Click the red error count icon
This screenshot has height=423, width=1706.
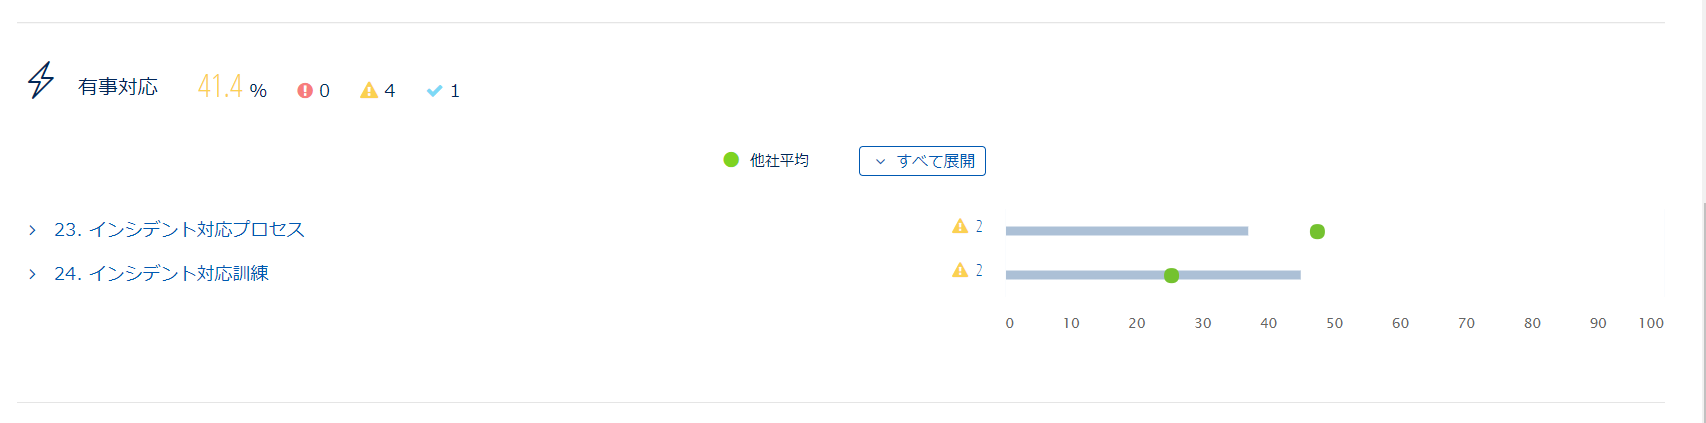[305, 90]
